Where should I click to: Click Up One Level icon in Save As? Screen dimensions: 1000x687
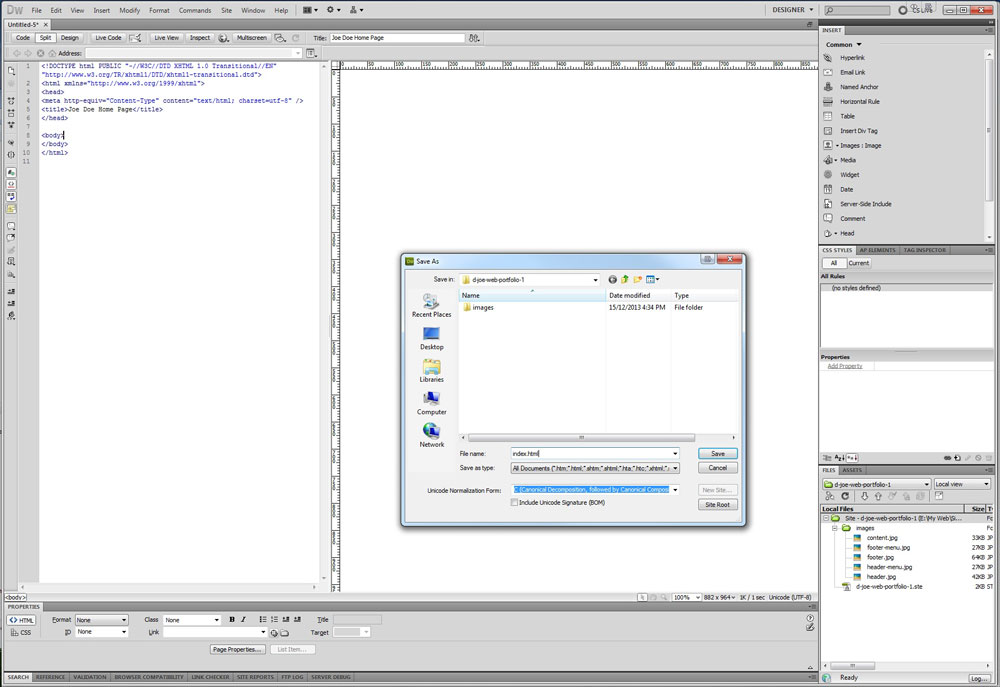point(625,280)
